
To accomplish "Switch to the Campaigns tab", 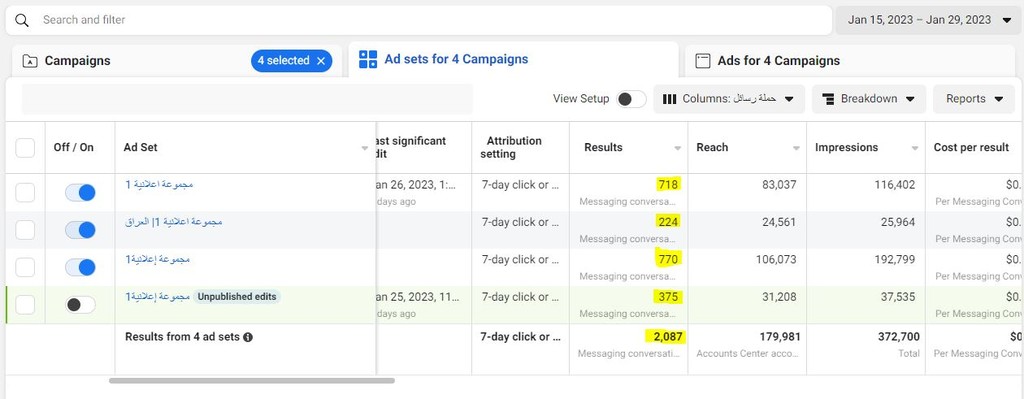I will pyautogui.click(x=77, y=61).
